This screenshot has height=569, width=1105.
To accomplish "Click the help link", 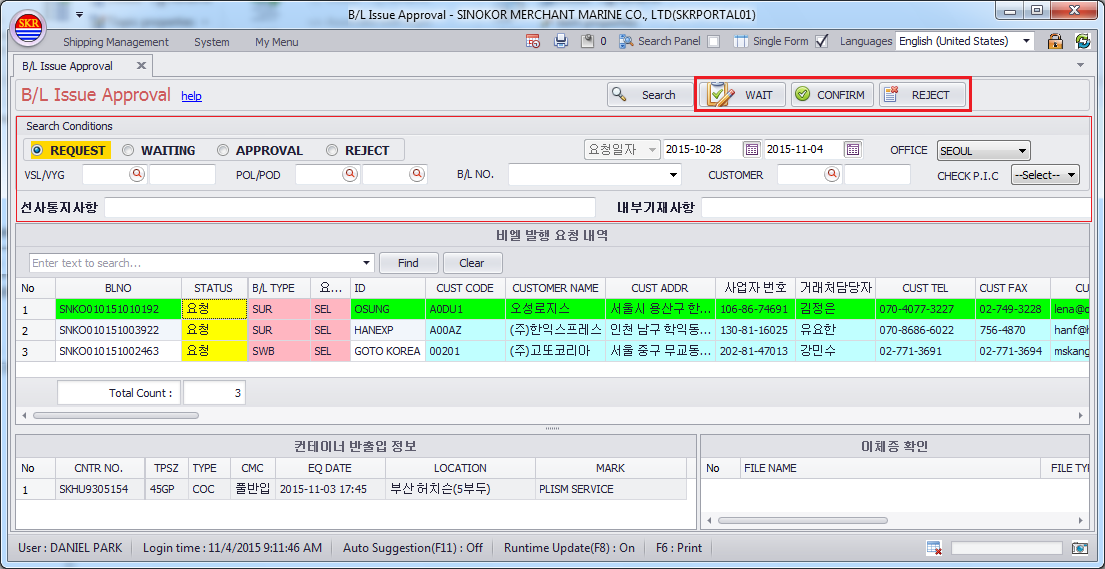I will 191,97.
